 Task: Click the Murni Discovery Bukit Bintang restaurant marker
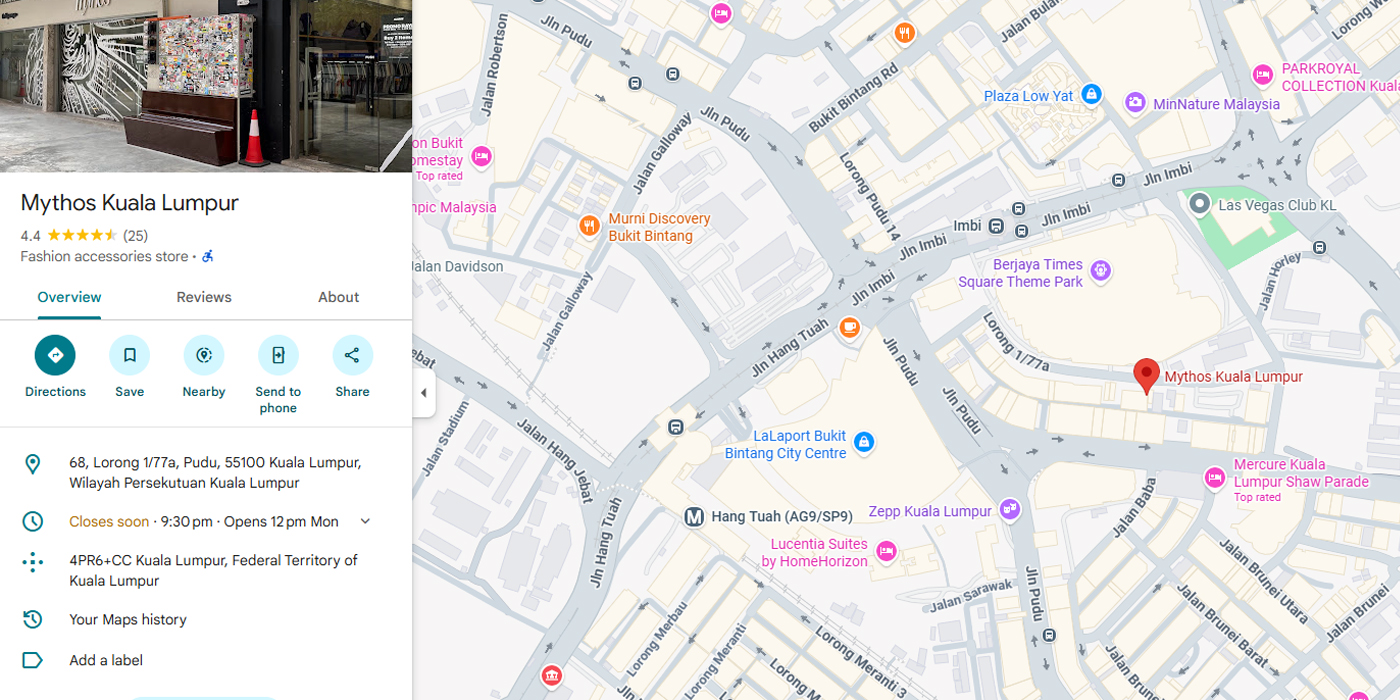[590, 226]
